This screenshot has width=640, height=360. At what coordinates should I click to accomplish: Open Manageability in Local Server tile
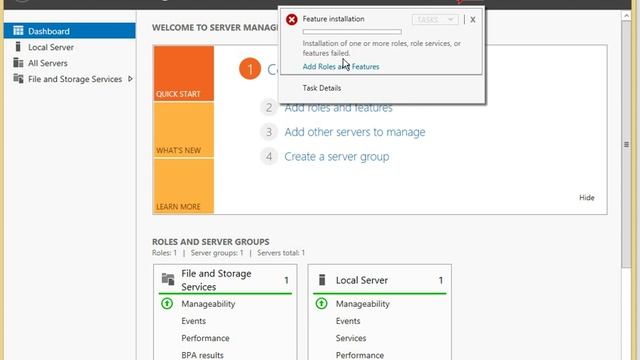tap(362, 304)
